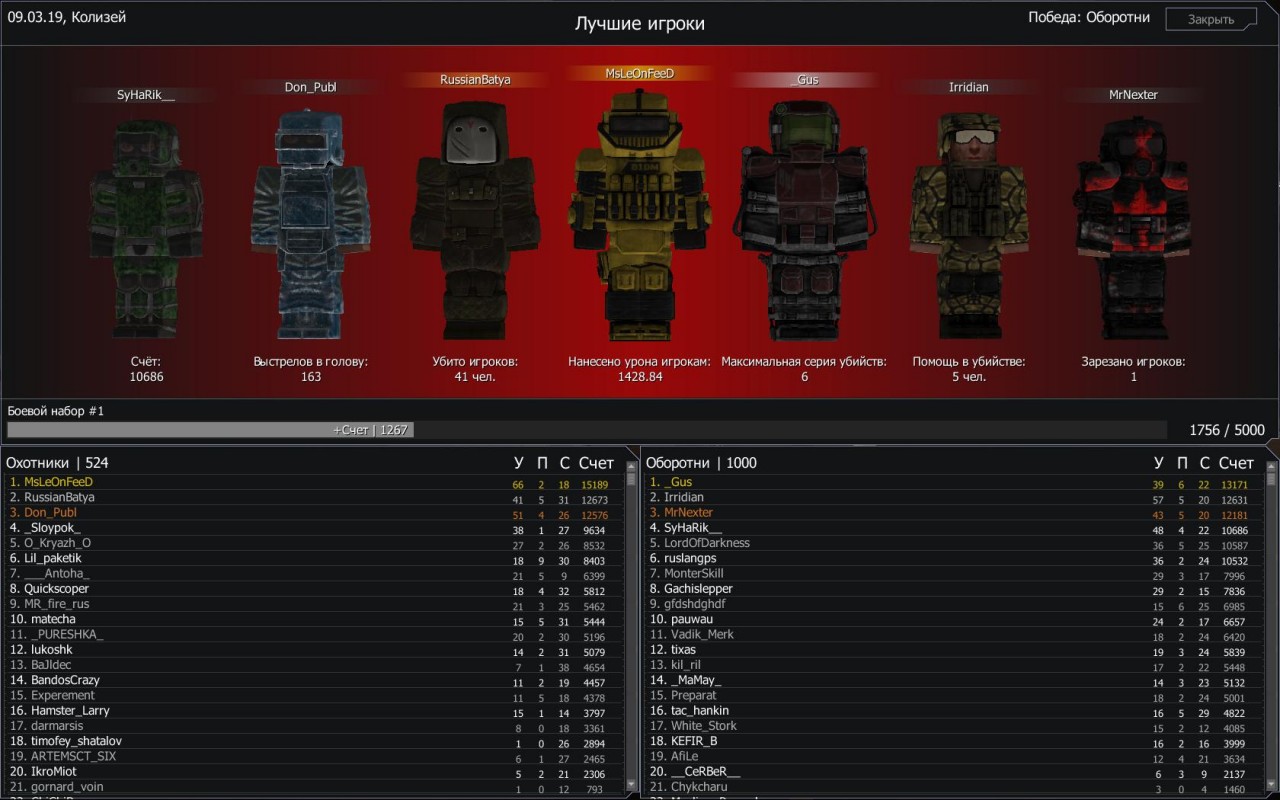The image size is (1280, 800).
Task: Select _Gus's character with green visor
Action: [803, 220]
